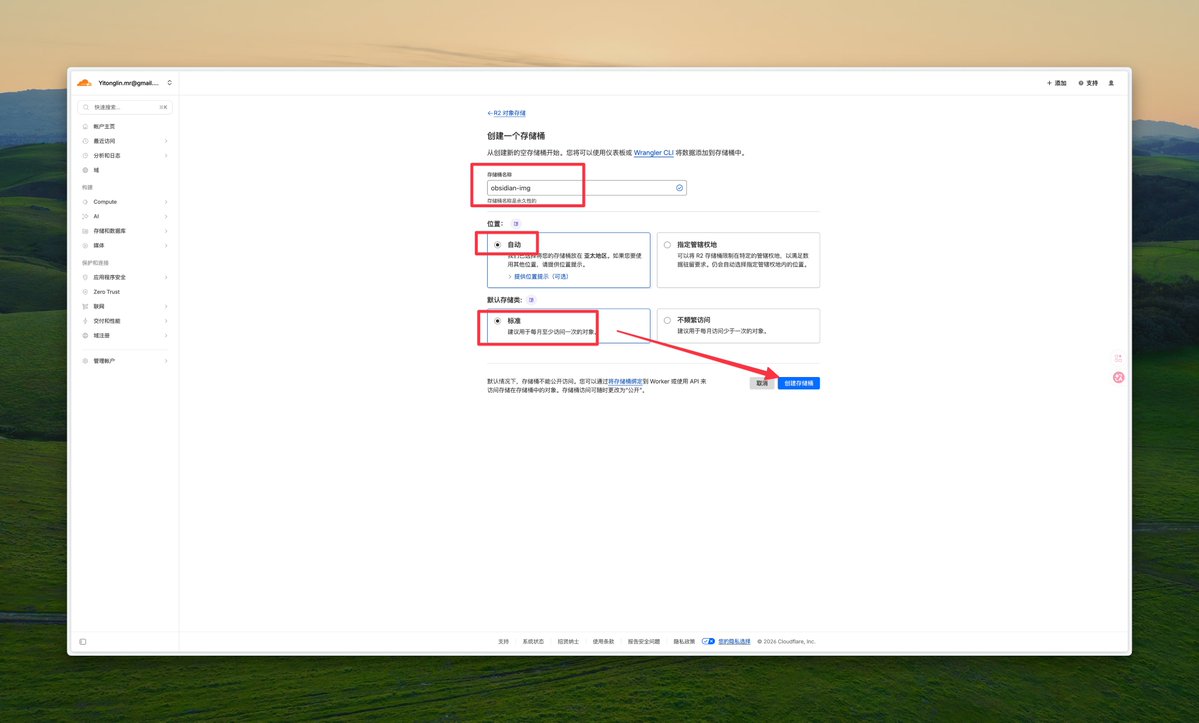1199x723 pixels.
Task: Click the Zero Trust icon
Action: coord(85,292)
